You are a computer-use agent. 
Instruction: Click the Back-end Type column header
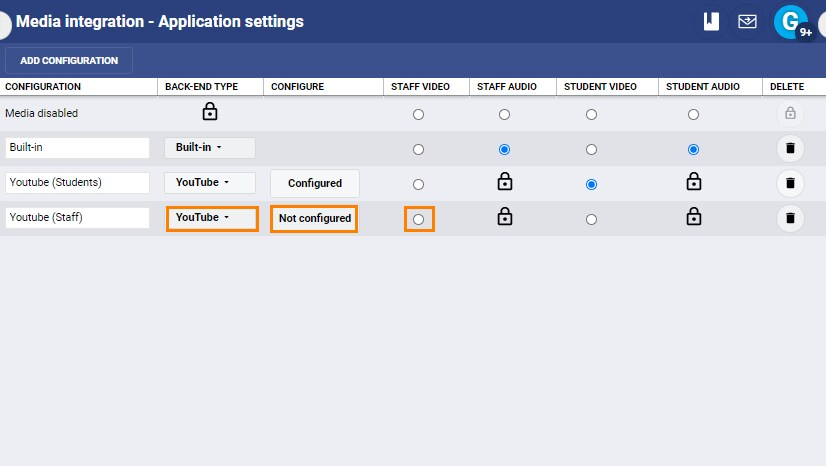[201, 86]
